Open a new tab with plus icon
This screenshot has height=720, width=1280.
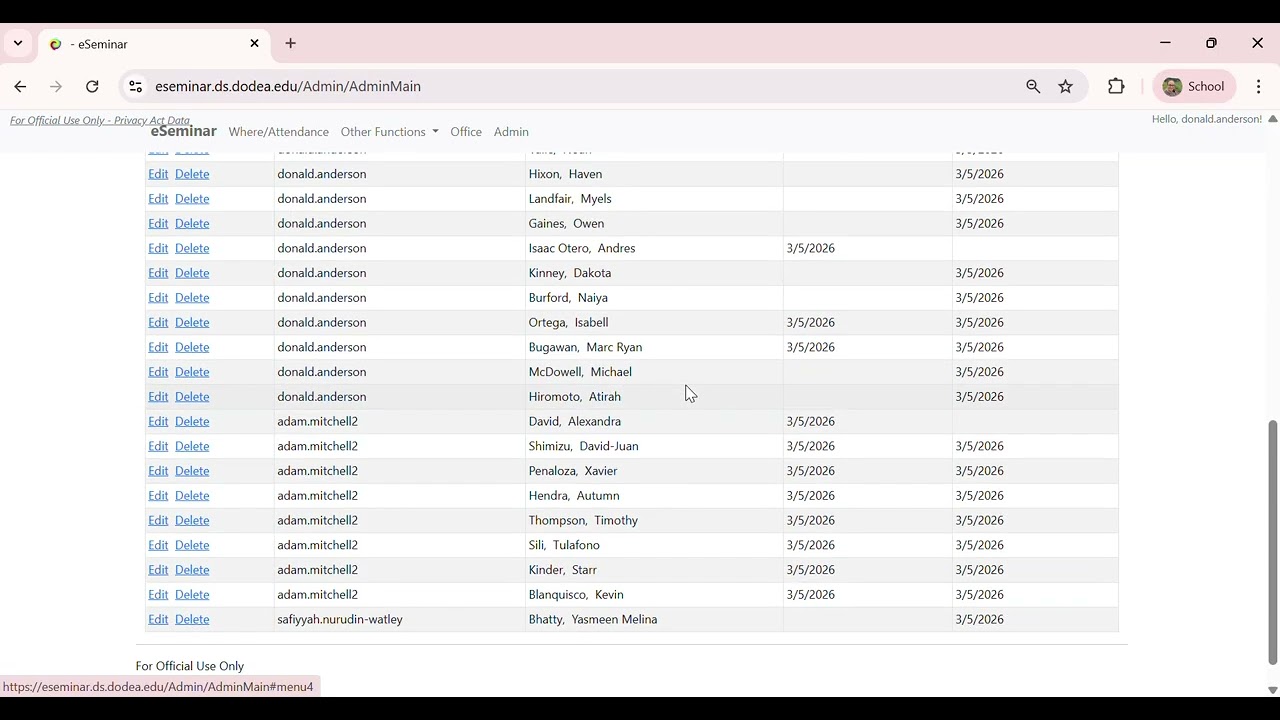(x=291, y=44)
